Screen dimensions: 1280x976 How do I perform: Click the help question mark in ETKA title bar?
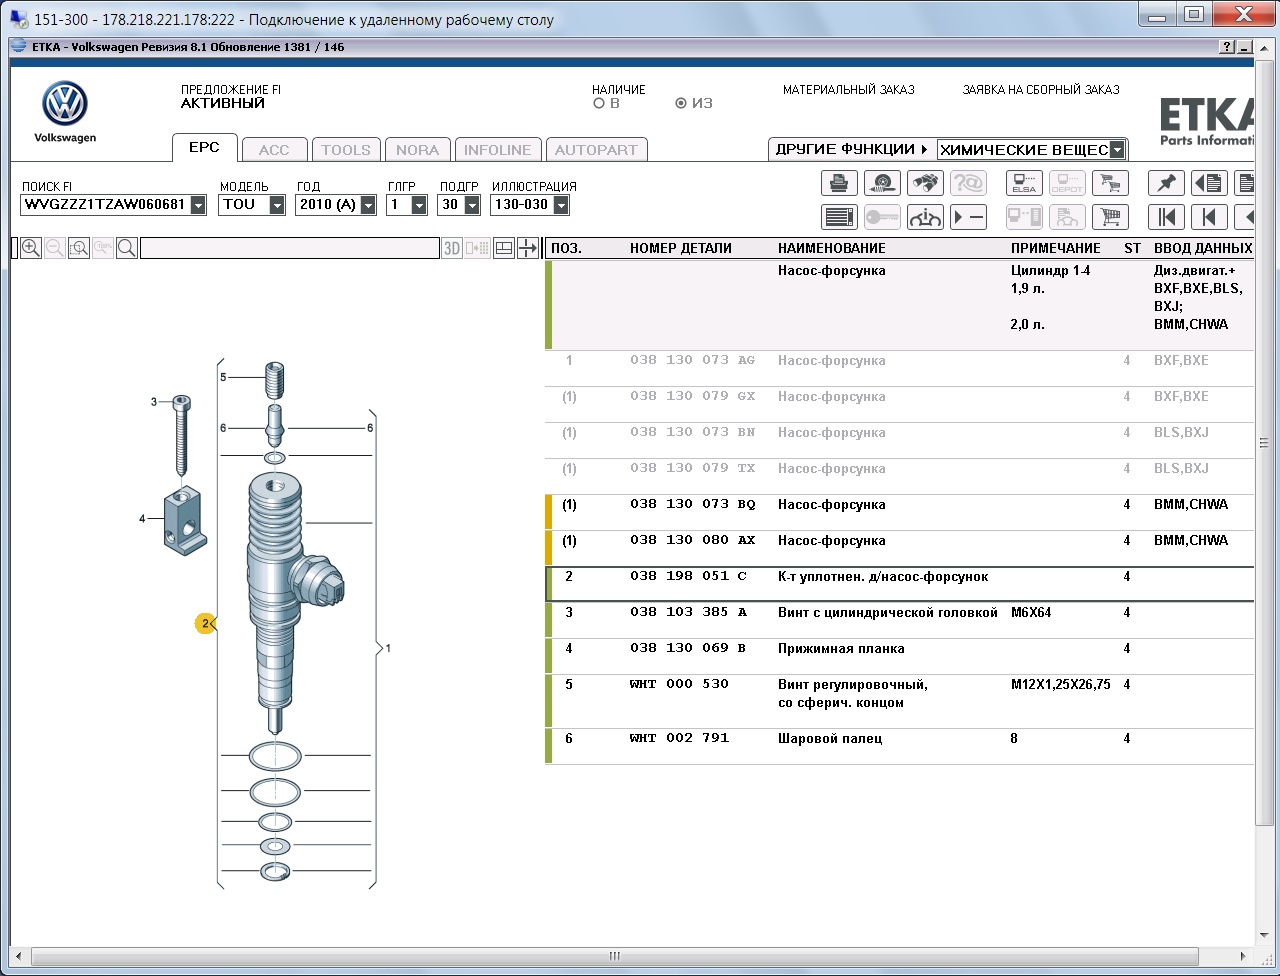[1227, 47]
